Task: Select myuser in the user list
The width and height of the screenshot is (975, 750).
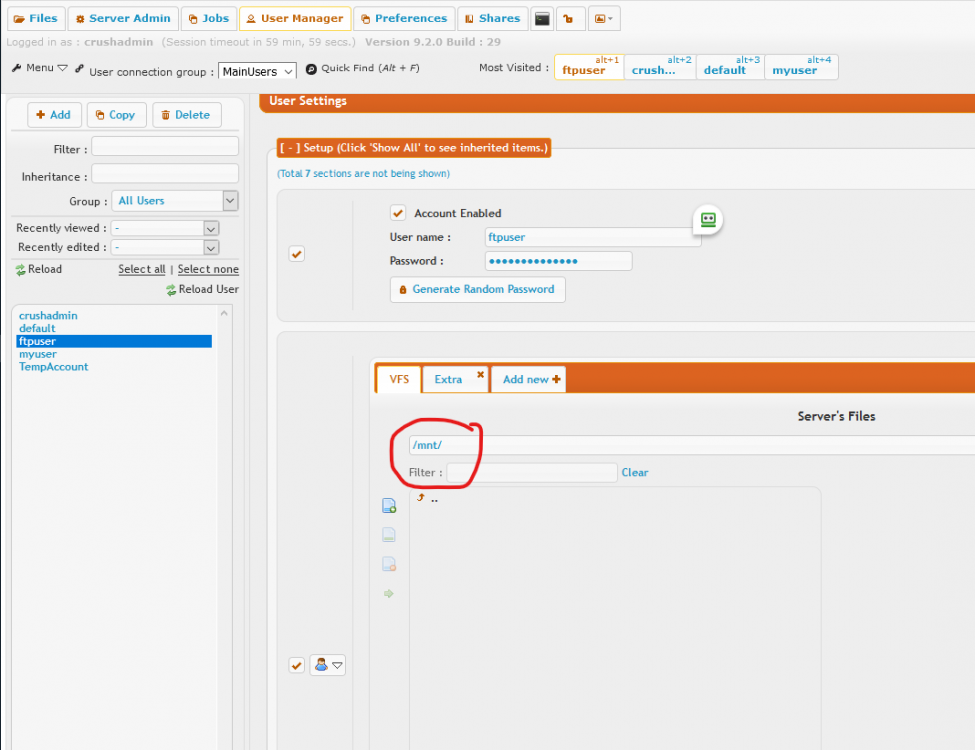Action: point(37,354)
